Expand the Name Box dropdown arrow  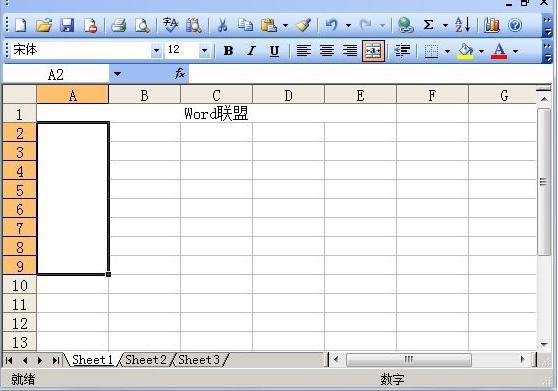[x=117, y=74]
